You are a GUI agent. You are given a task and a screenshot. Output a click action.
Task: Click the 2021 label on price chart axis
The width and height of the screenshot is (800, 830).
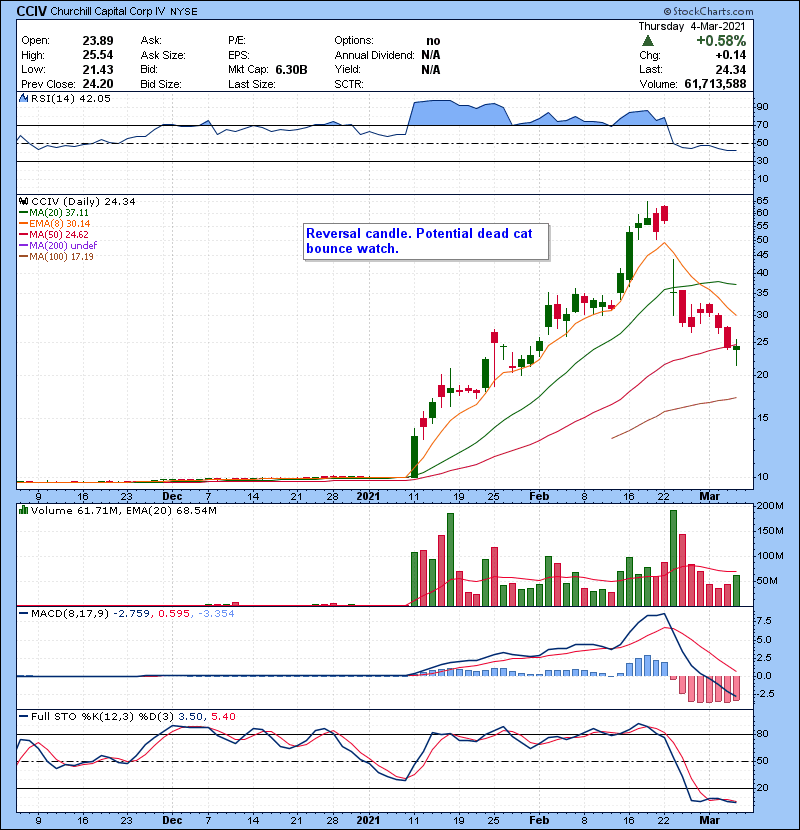pyautogui.click(x=368, y=497)
